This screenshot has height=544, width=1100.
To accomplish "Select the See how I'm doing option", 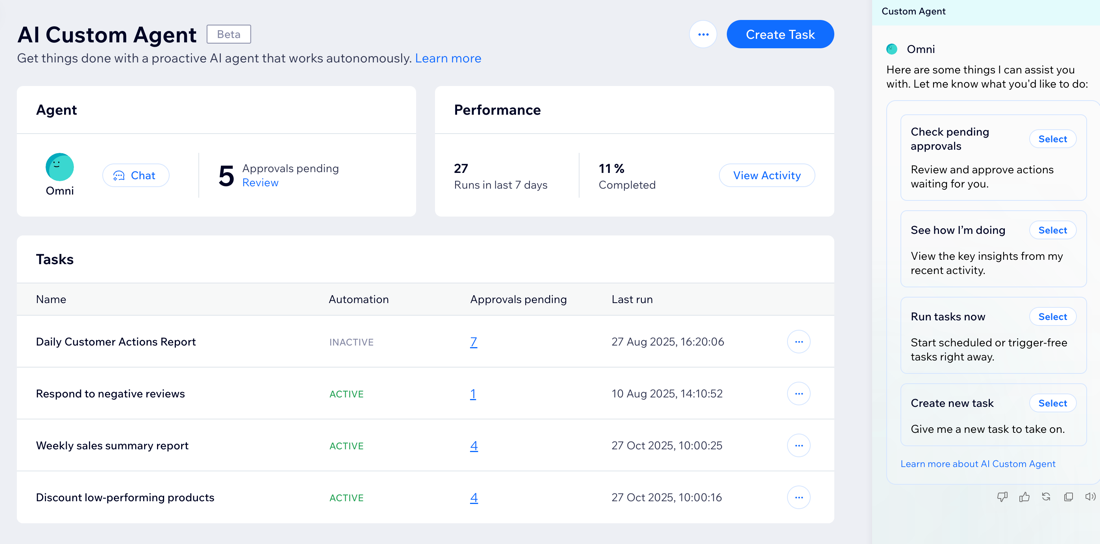I will coord(1052,230).
